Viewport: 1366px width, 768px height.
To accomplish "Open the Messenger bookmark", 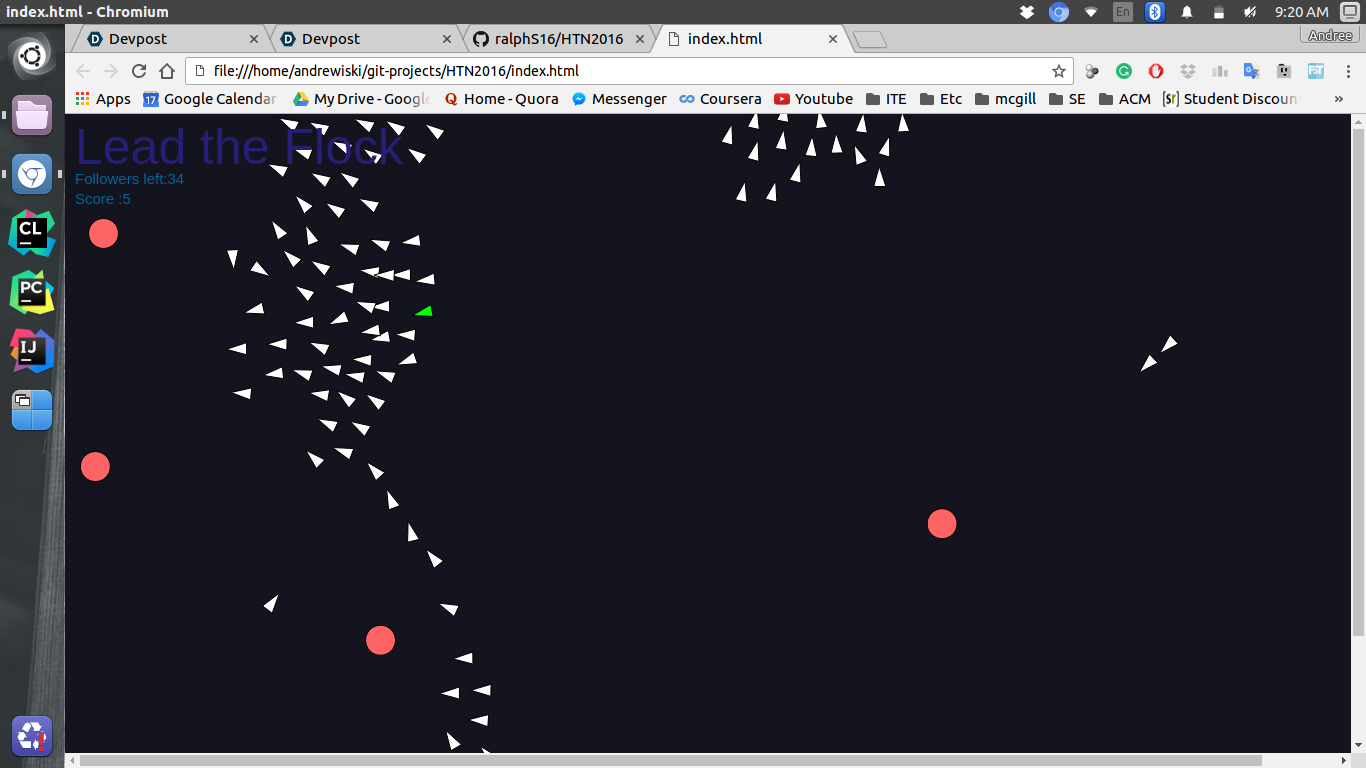I will click(619, 99).
